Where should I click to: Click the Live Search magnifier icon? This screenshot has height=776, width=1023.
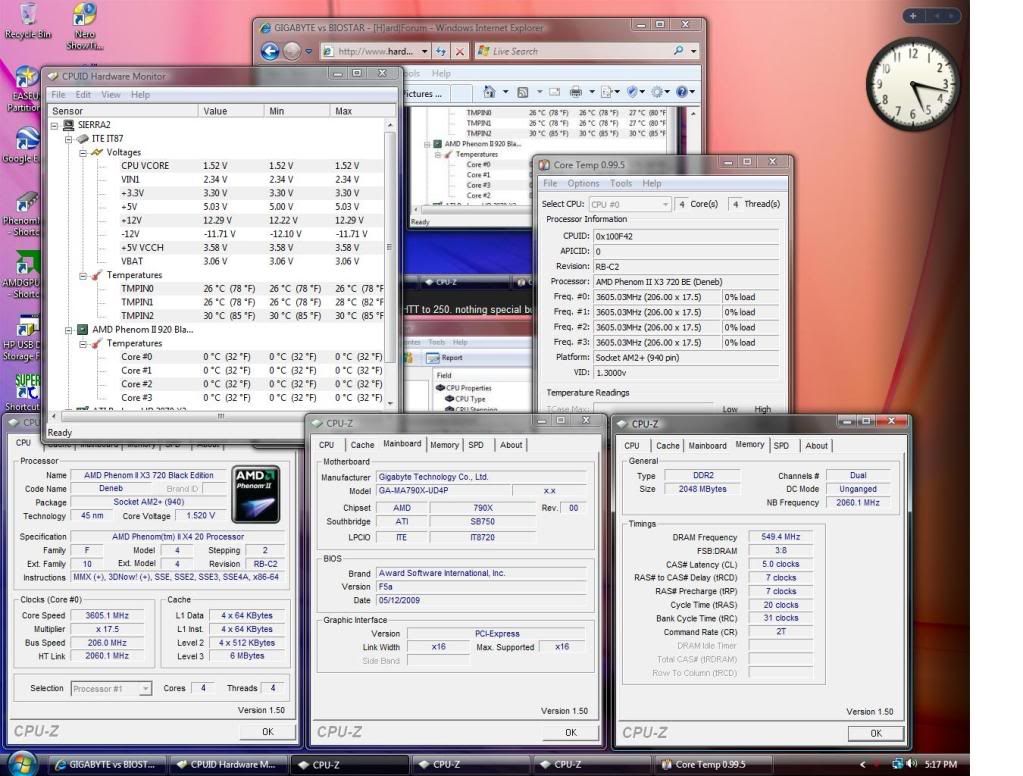tap(679, 50)
